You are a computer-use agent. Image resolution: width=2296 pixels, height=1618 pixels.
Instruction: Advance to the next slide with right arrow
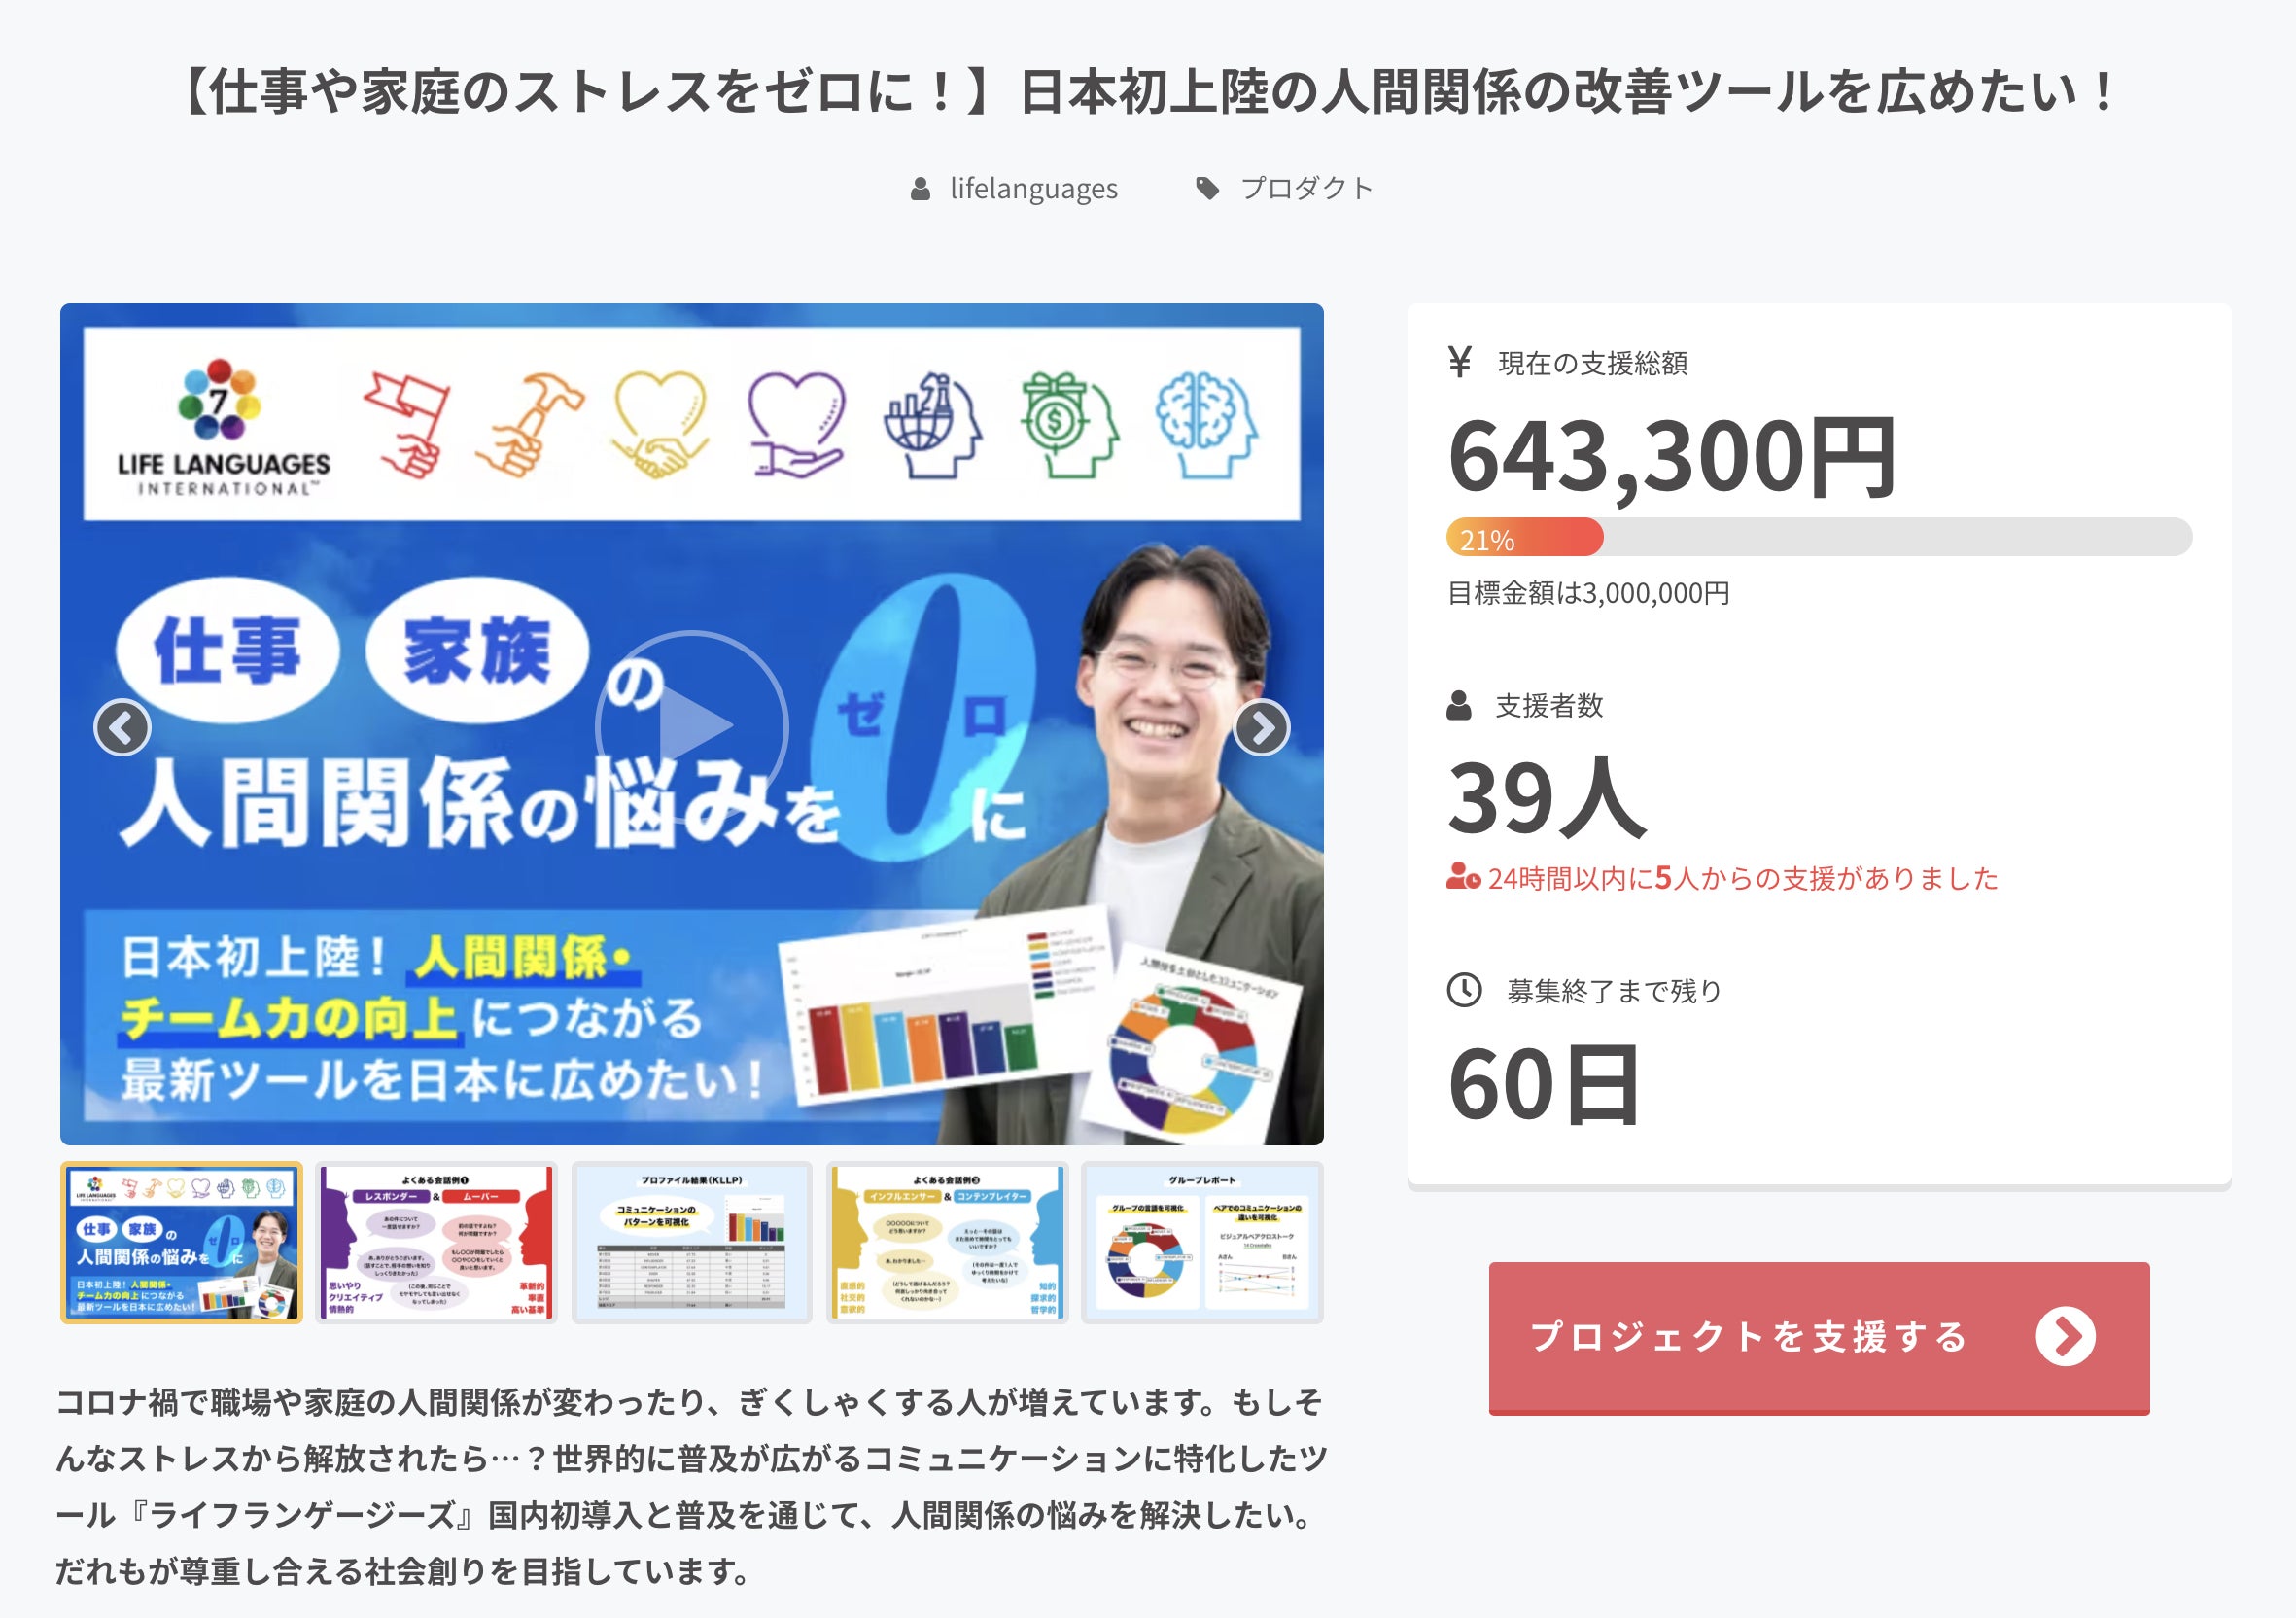(x=1262, y=727)
